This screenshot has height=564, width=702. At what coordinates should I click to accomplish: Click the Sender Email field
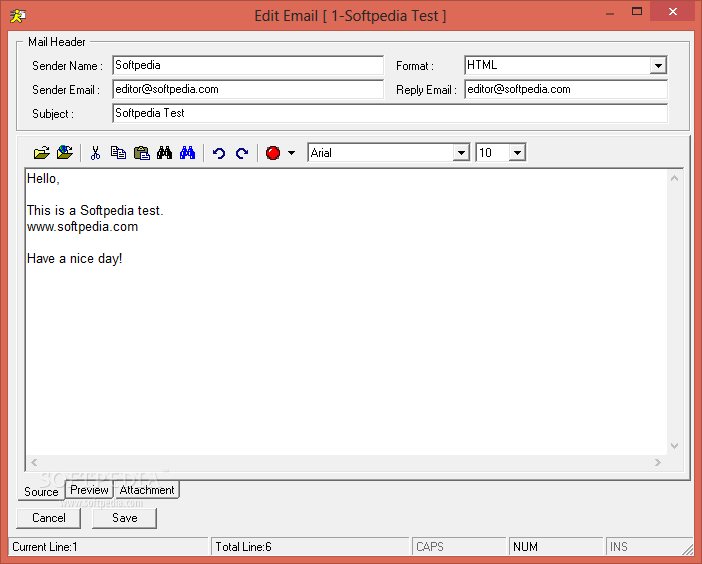click(248, 90)
